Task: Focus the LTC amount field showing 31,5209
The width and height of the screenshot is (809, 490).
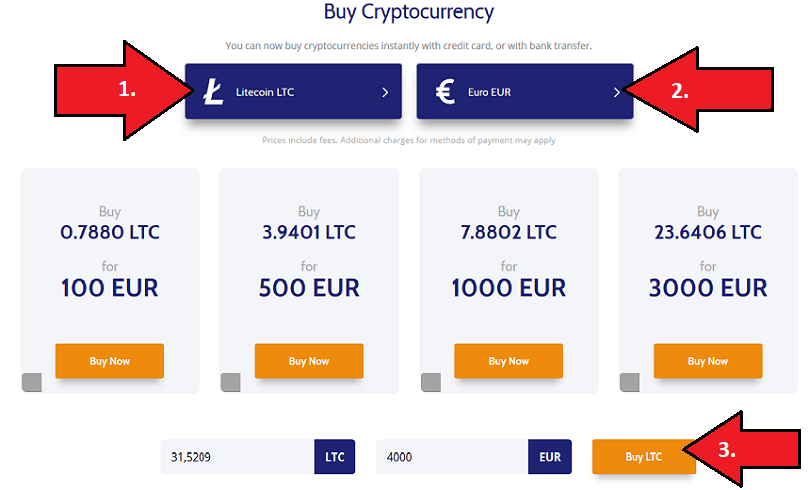Action: click(238, 457)
